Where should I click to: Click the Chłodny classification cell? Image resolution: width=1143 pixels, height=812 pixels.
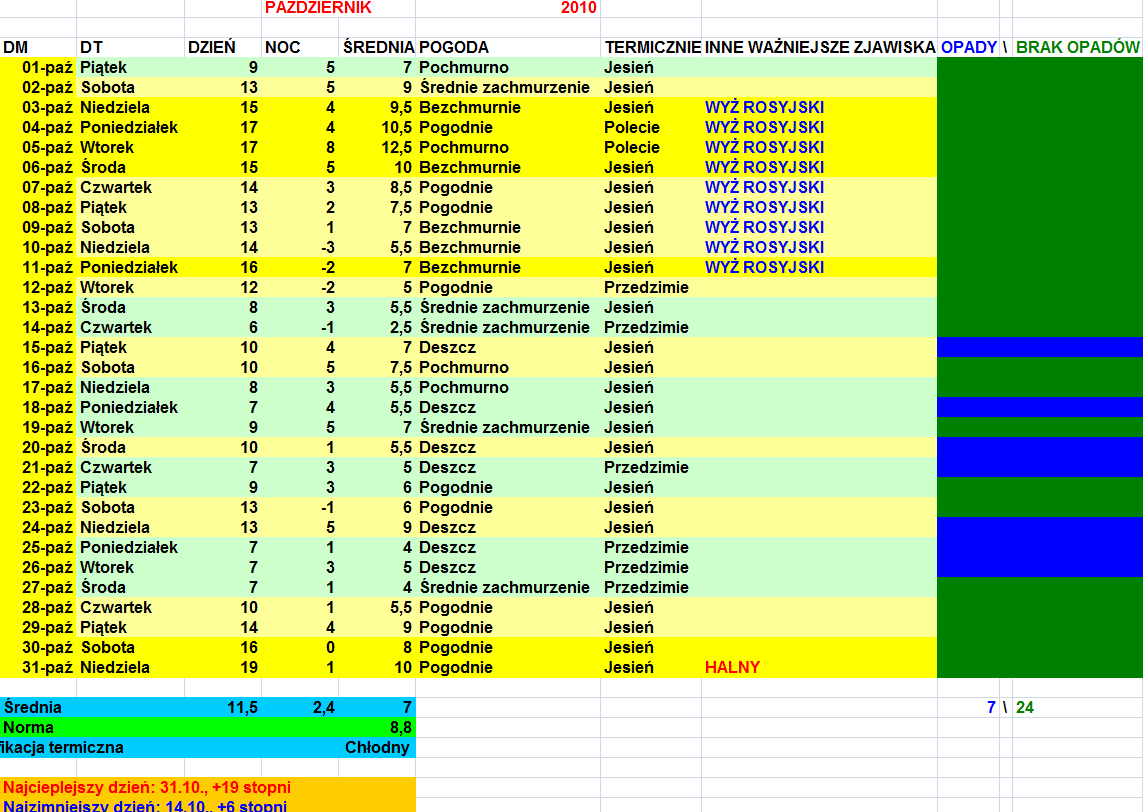378,747
